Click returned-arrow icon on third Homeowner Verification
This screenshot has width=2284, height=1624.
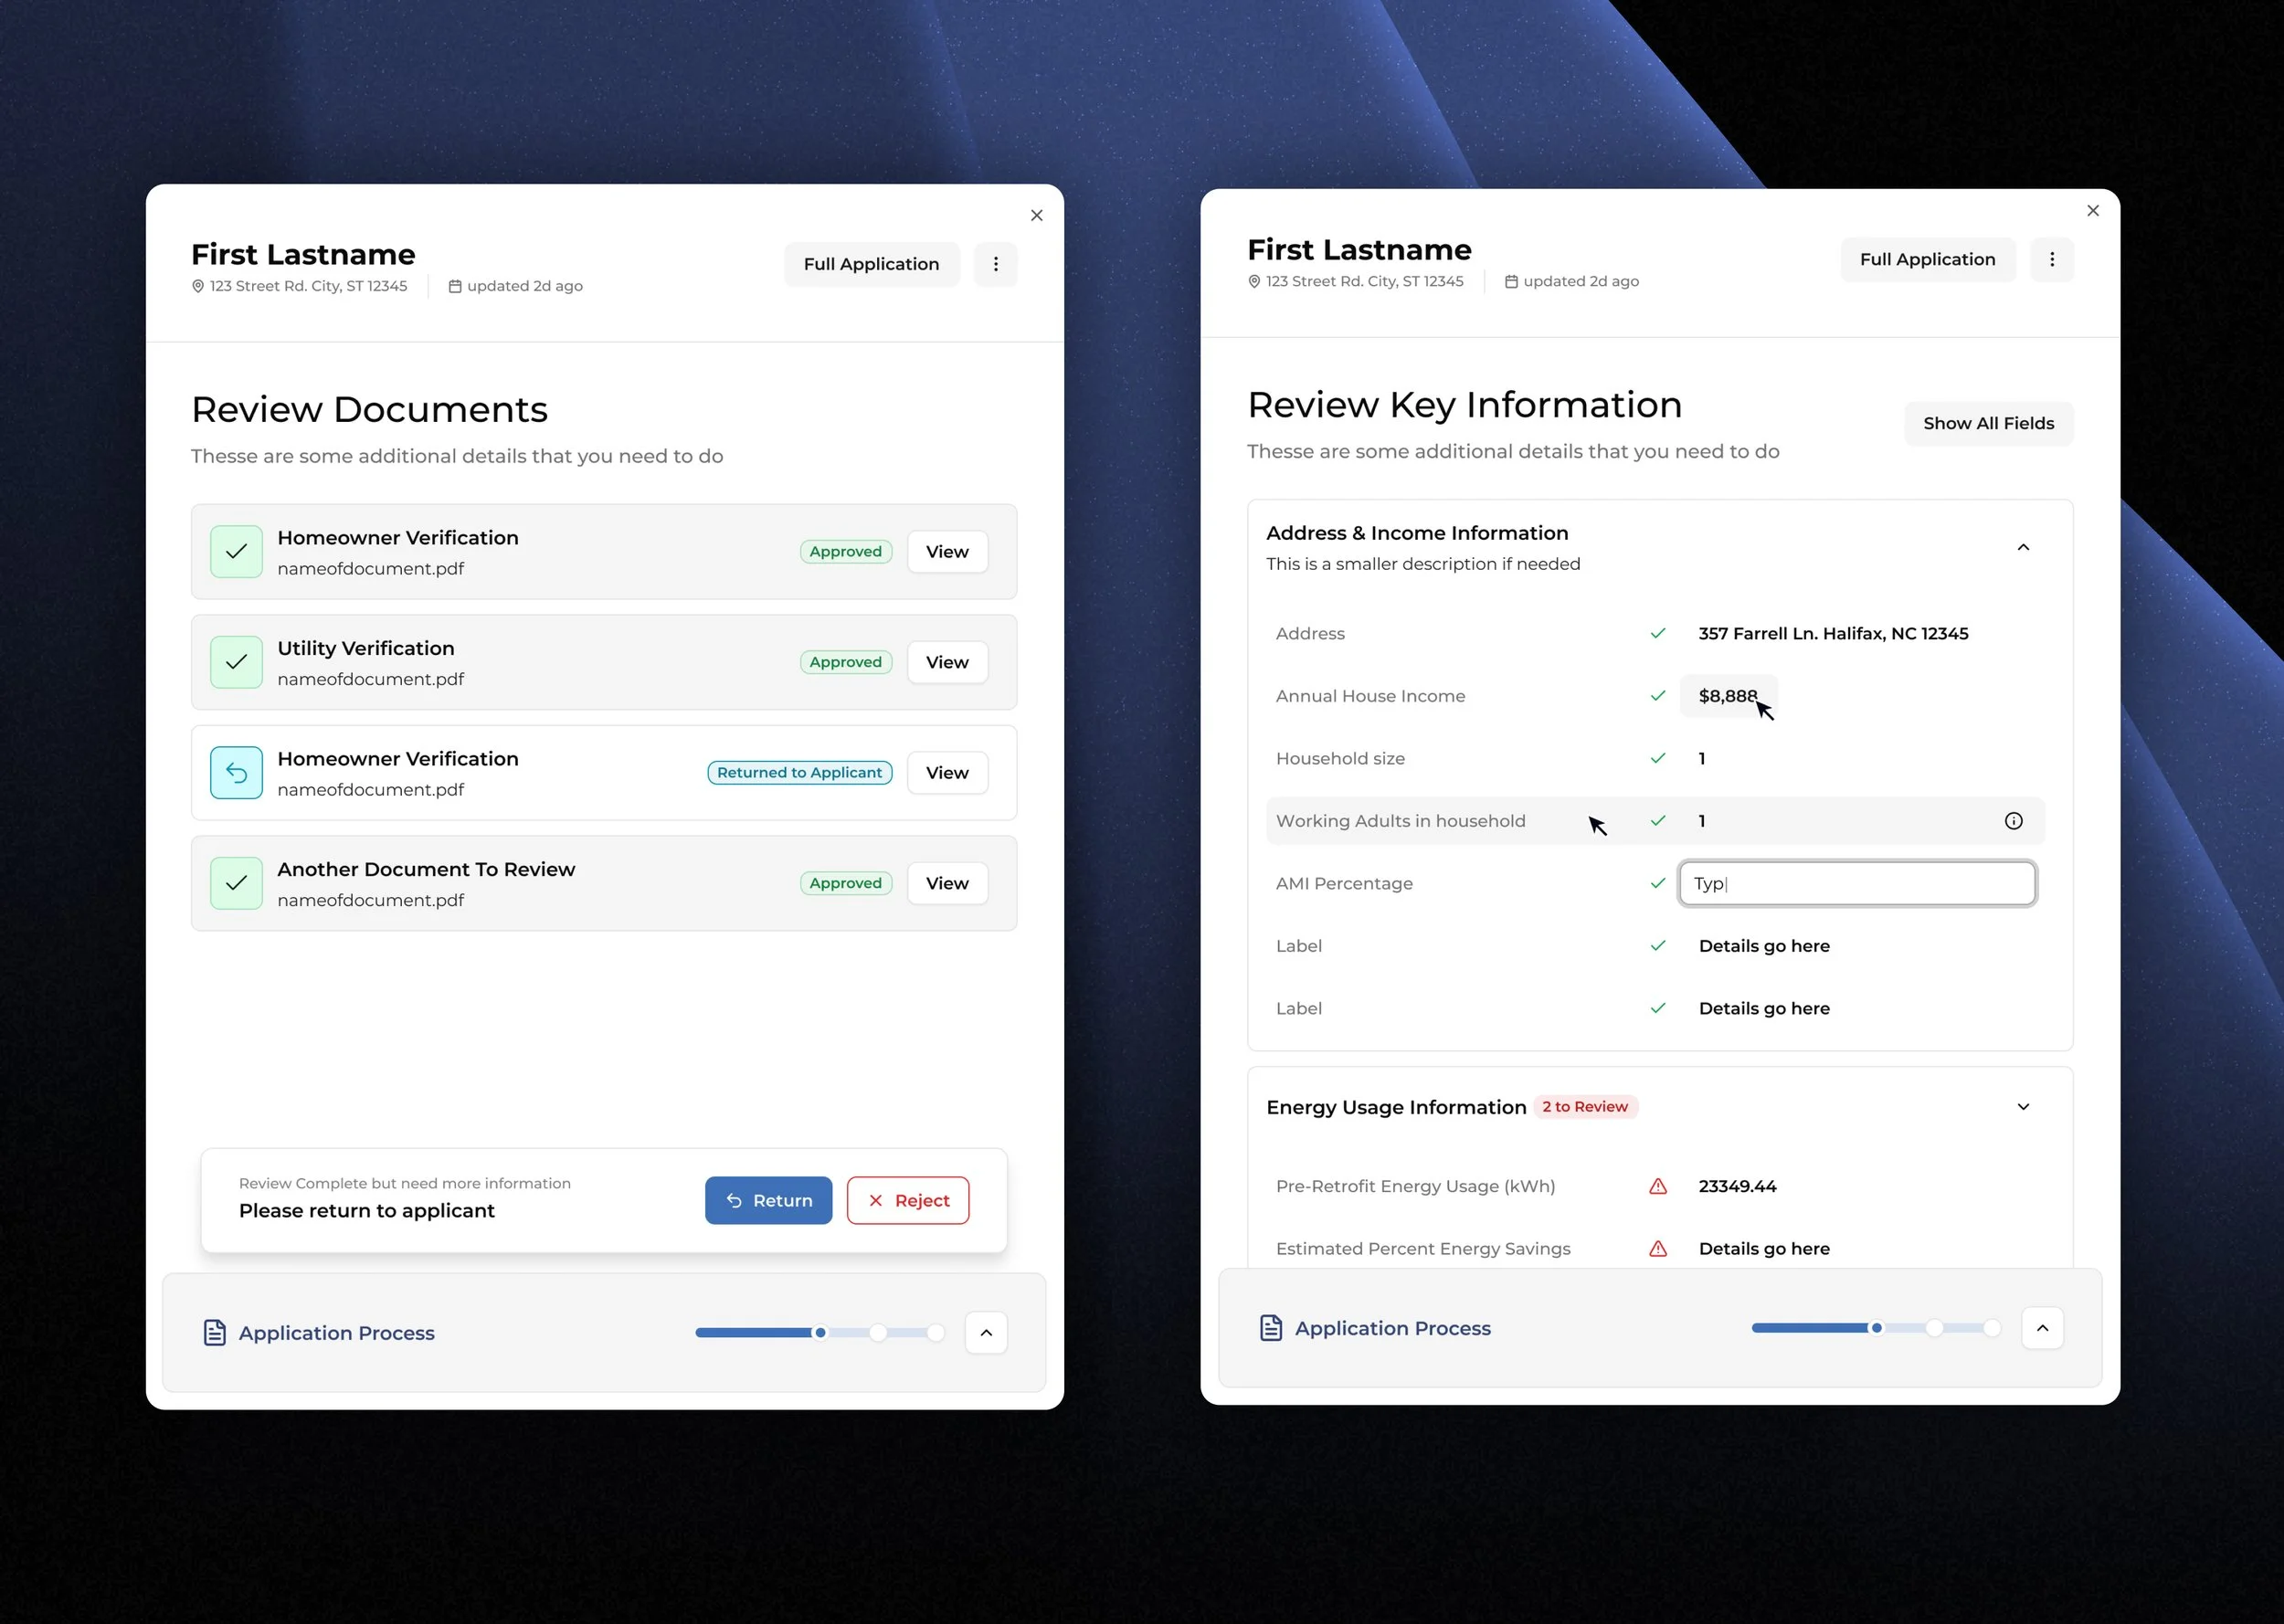[x=236, y=772]
